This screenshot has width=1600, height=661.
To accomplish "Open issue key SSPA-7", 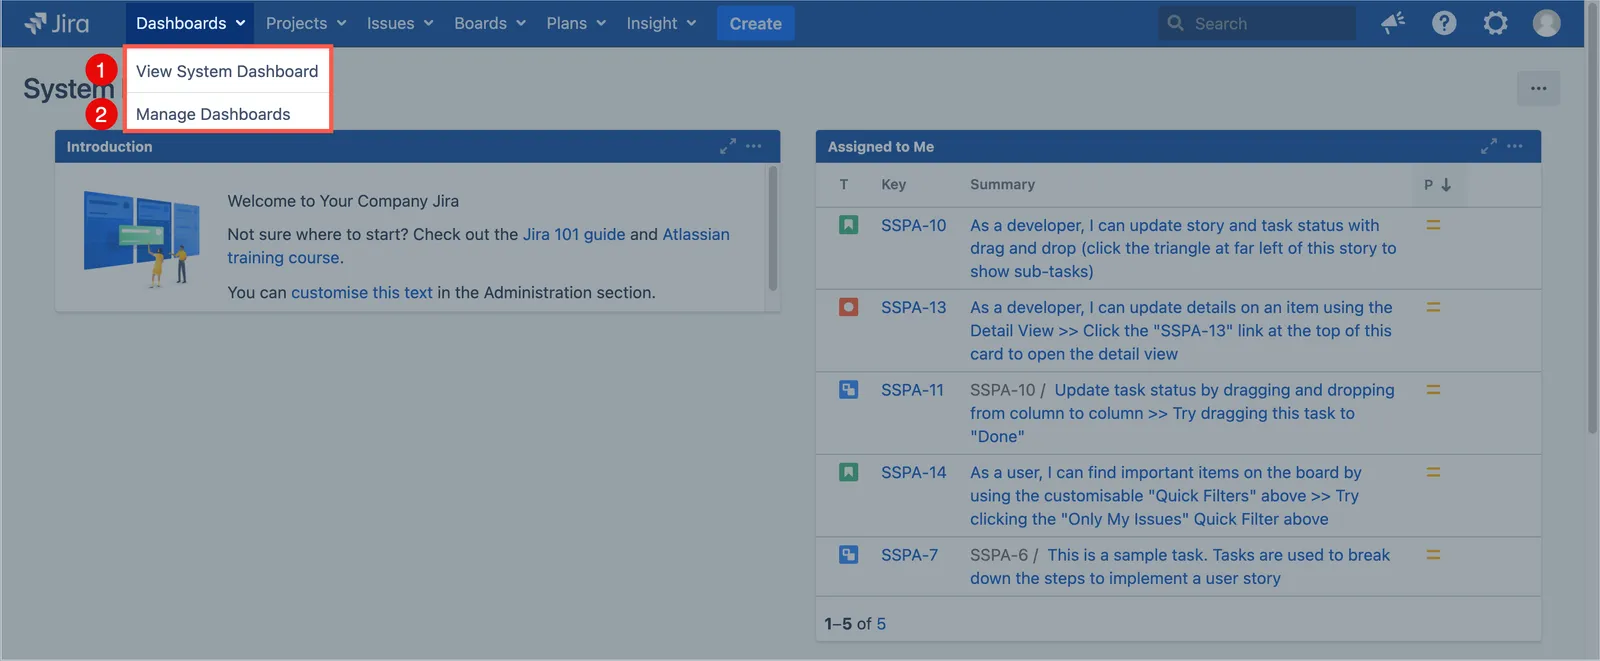I will 909,554.
